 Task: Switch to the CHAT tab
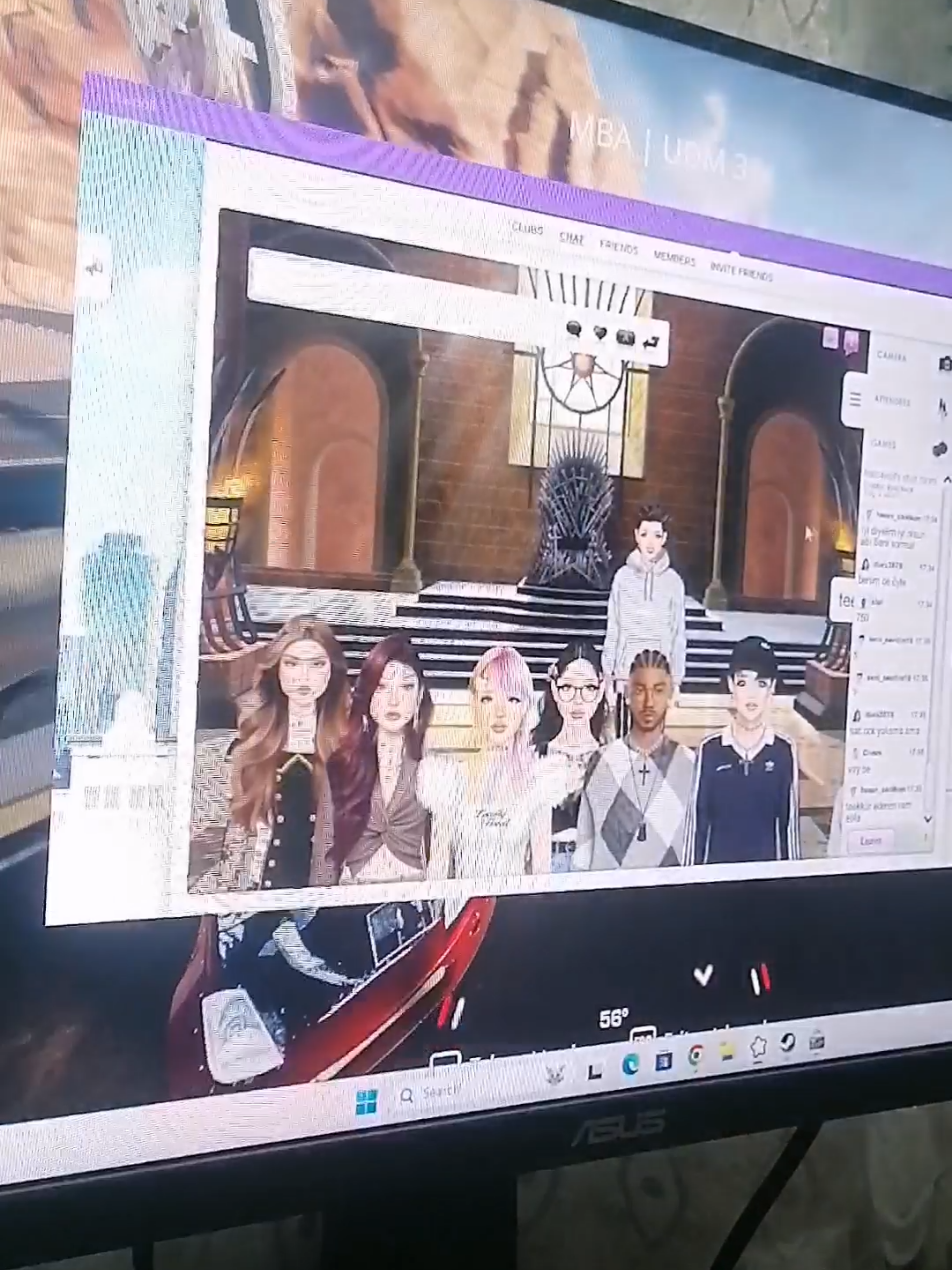(571, 238)
